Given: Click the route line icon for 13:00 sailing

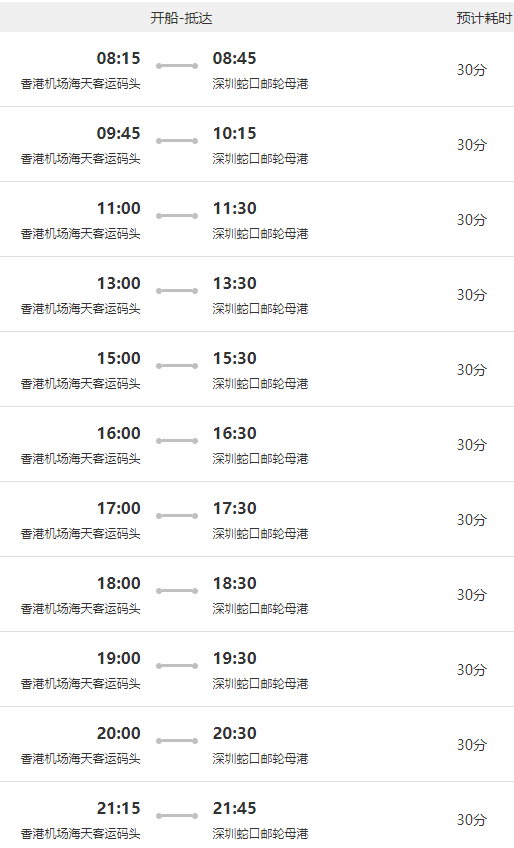Looking at the screenshot, I should tap(177, 291).
